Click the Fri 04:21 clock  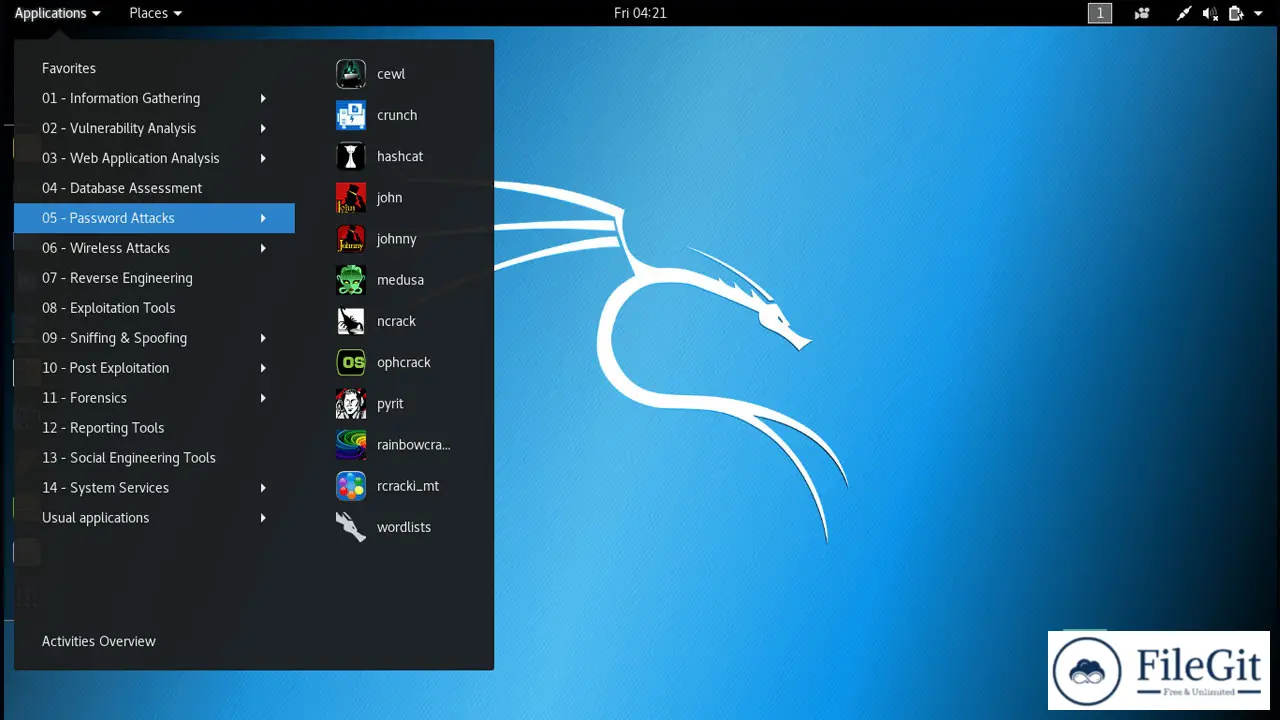pyautogui.click(x=640, y=13)
